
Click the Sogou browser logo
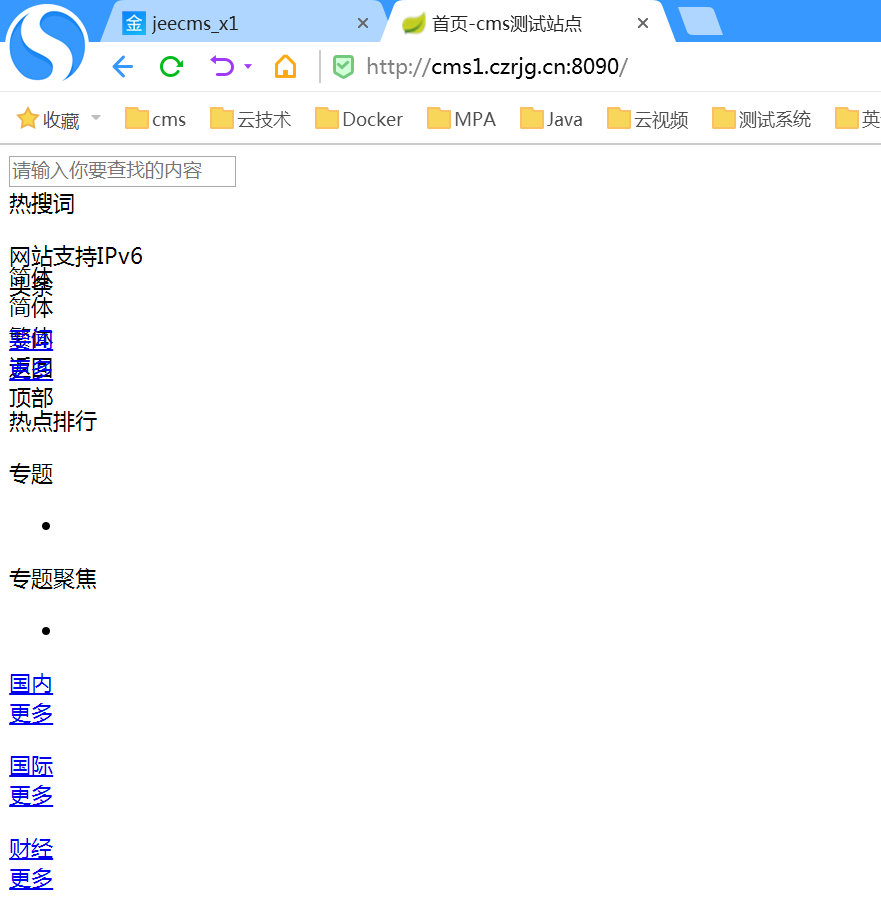47,43
